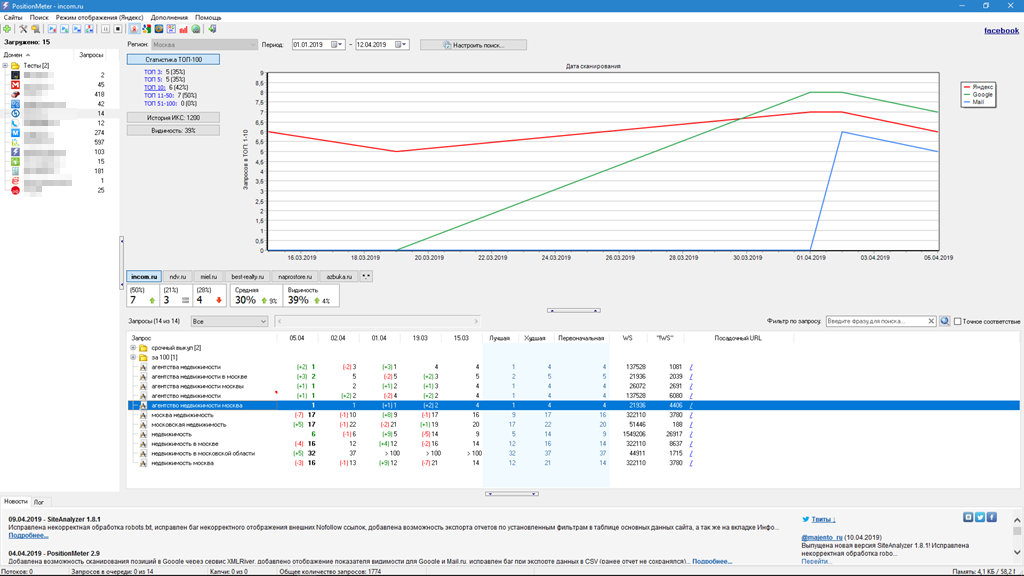The height and width of the screenshot is (576, 1024).
Task: Click the search icon next to query filter
Action: pyautogui.click(x=945, y=321)
